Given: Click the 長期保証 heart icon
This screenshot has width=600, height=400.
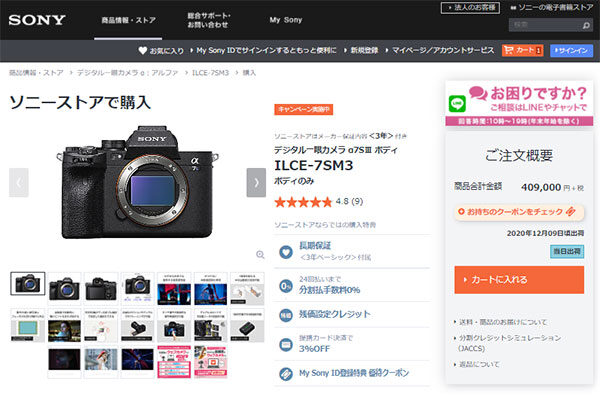Looking at the screenshot, I should 285,252.
